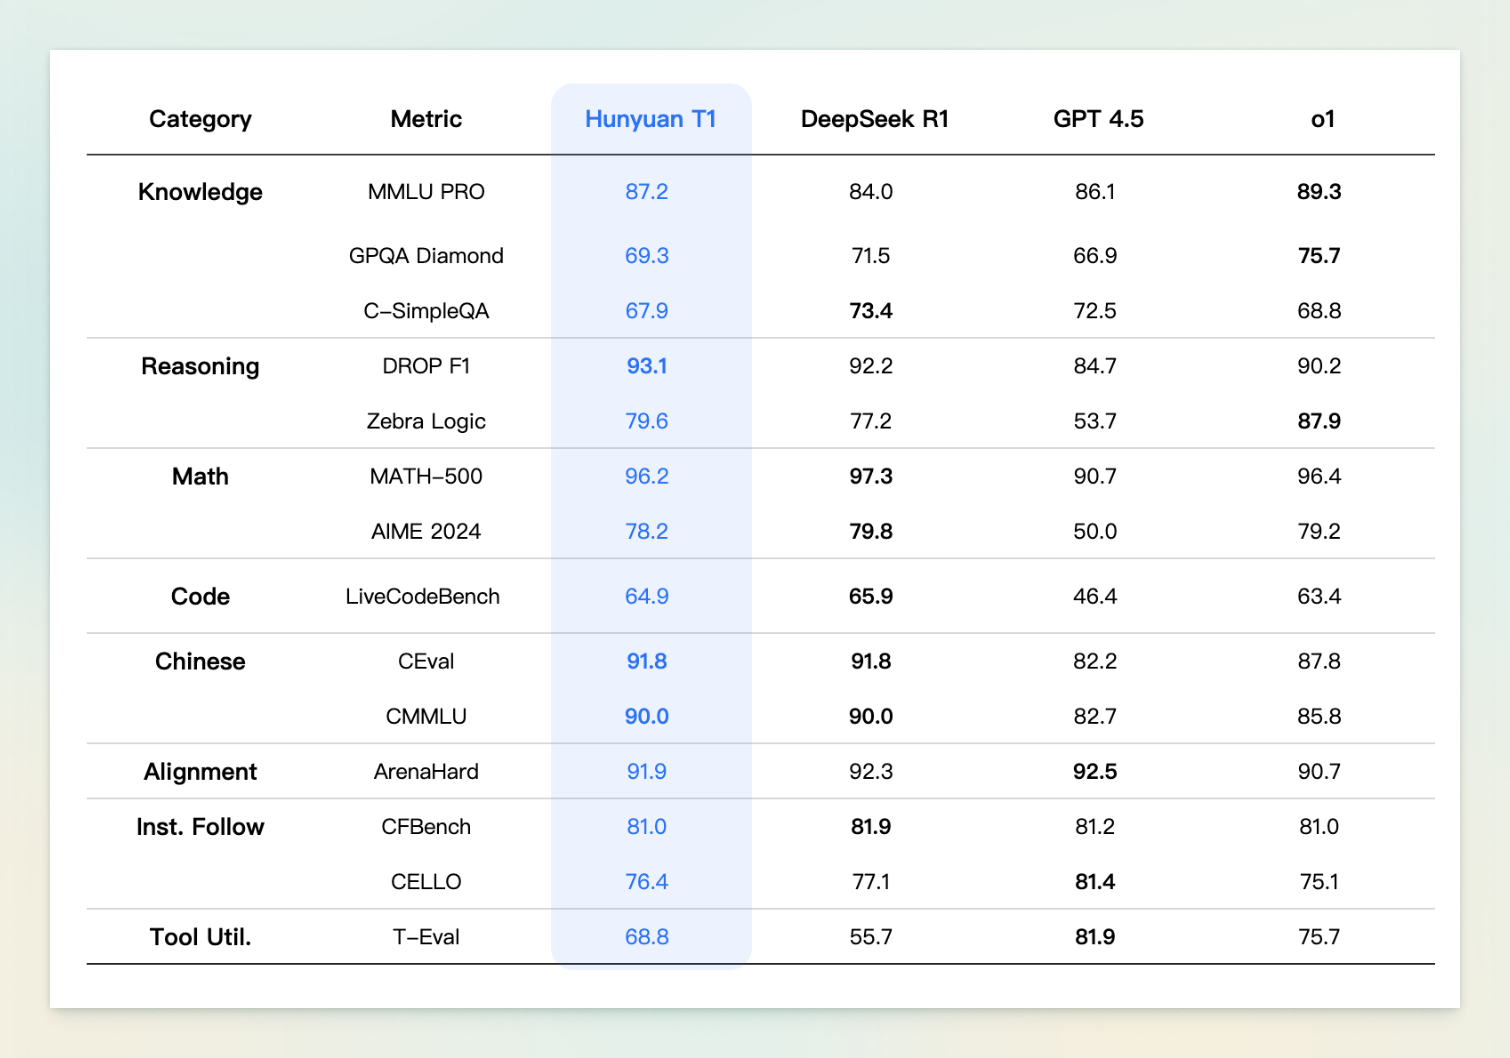Select Hunyuan T1 CELLO score 76.4
Screen dimensions: 1510x1058
coord(647,881)
